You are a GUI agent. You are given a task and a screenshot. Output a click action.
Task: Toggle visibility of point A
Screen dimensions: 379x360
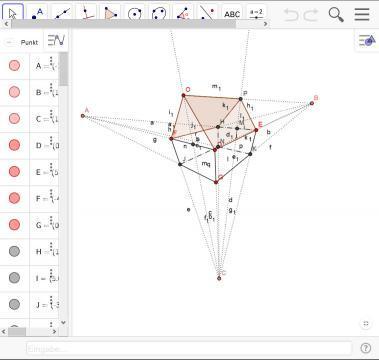click(x=14, y=65)
